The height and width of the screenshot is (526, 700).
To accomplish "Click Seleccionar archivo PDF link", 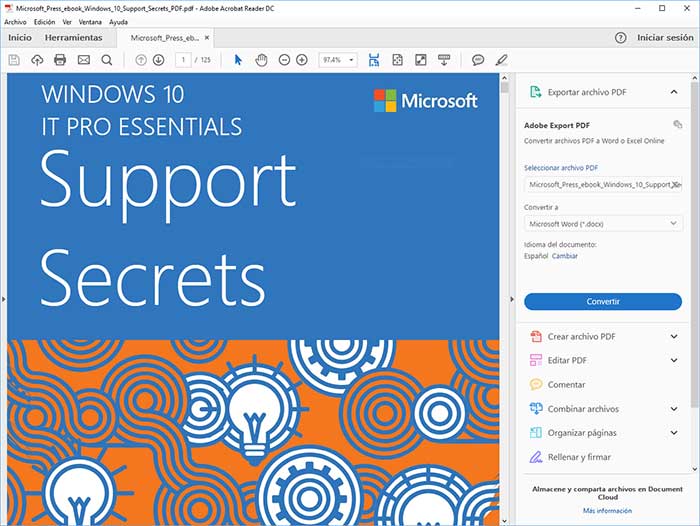I will tap(561, 168).
